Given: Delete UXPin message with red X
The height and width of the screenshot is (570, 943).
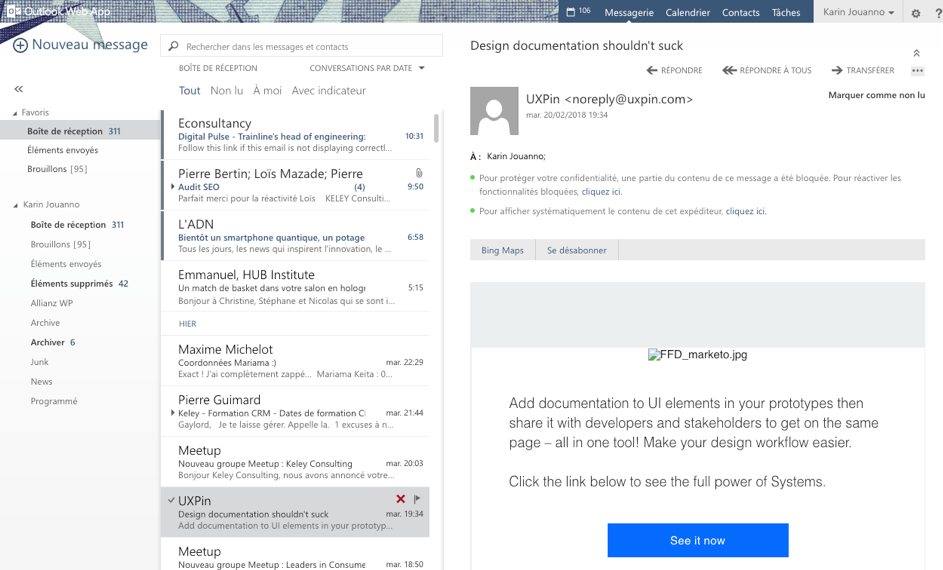Looking at the screenshot, I should tap(401, 498).
